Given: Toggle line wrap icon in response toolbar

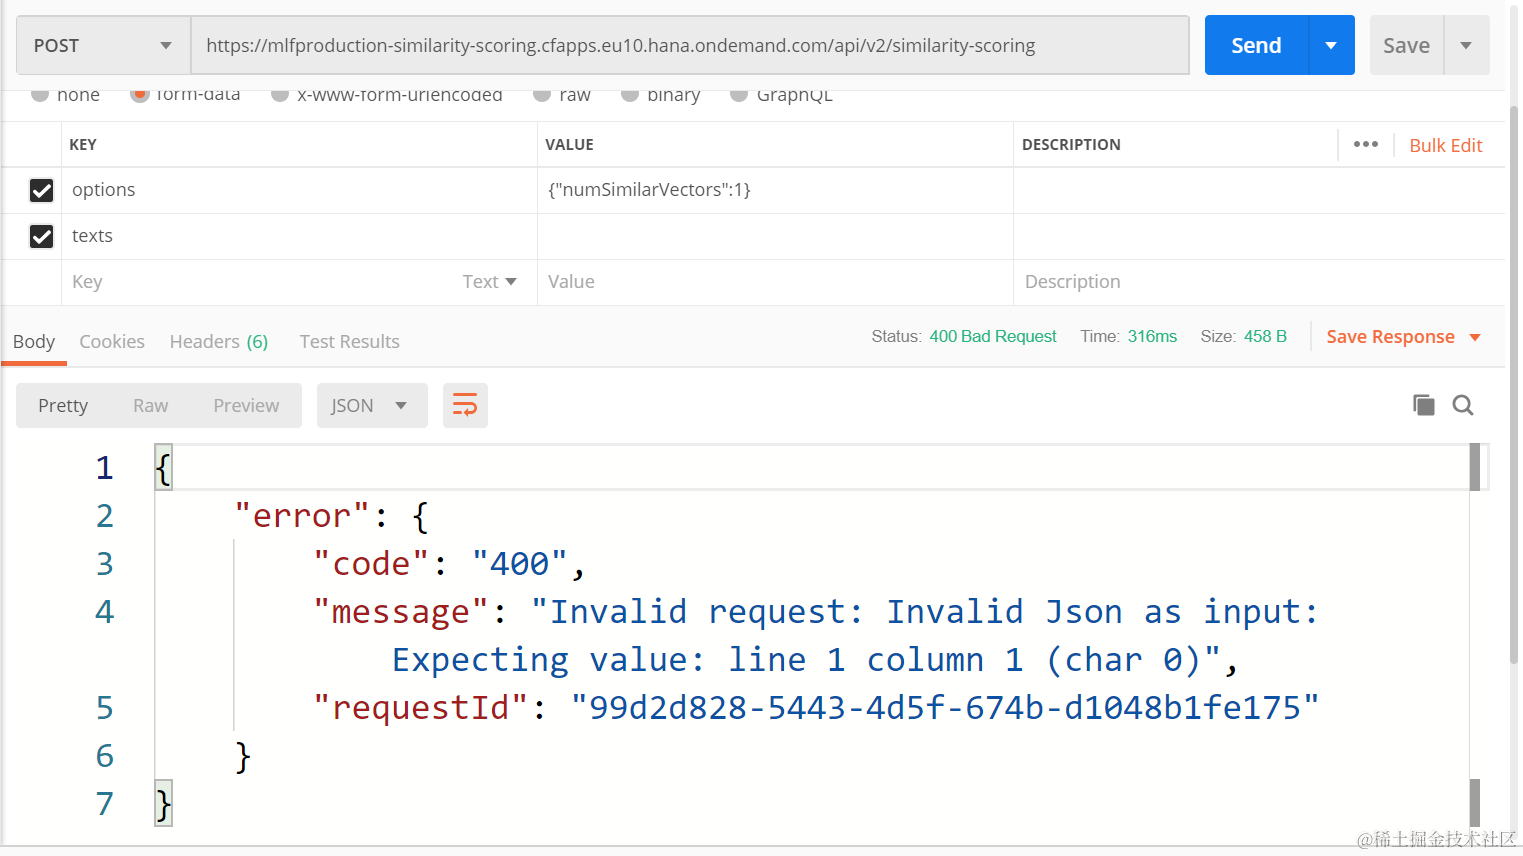Looking at the screenshot, I should [465, 405].
